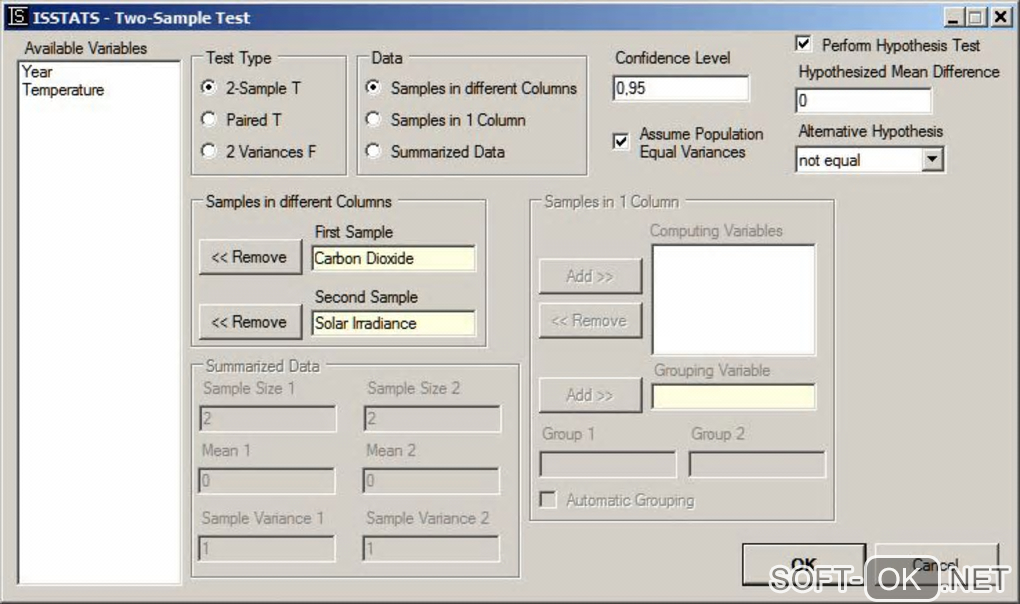Open the Alternative Hypothesis dropdown
Screen dimensions: 1020x604
point(932,160)
